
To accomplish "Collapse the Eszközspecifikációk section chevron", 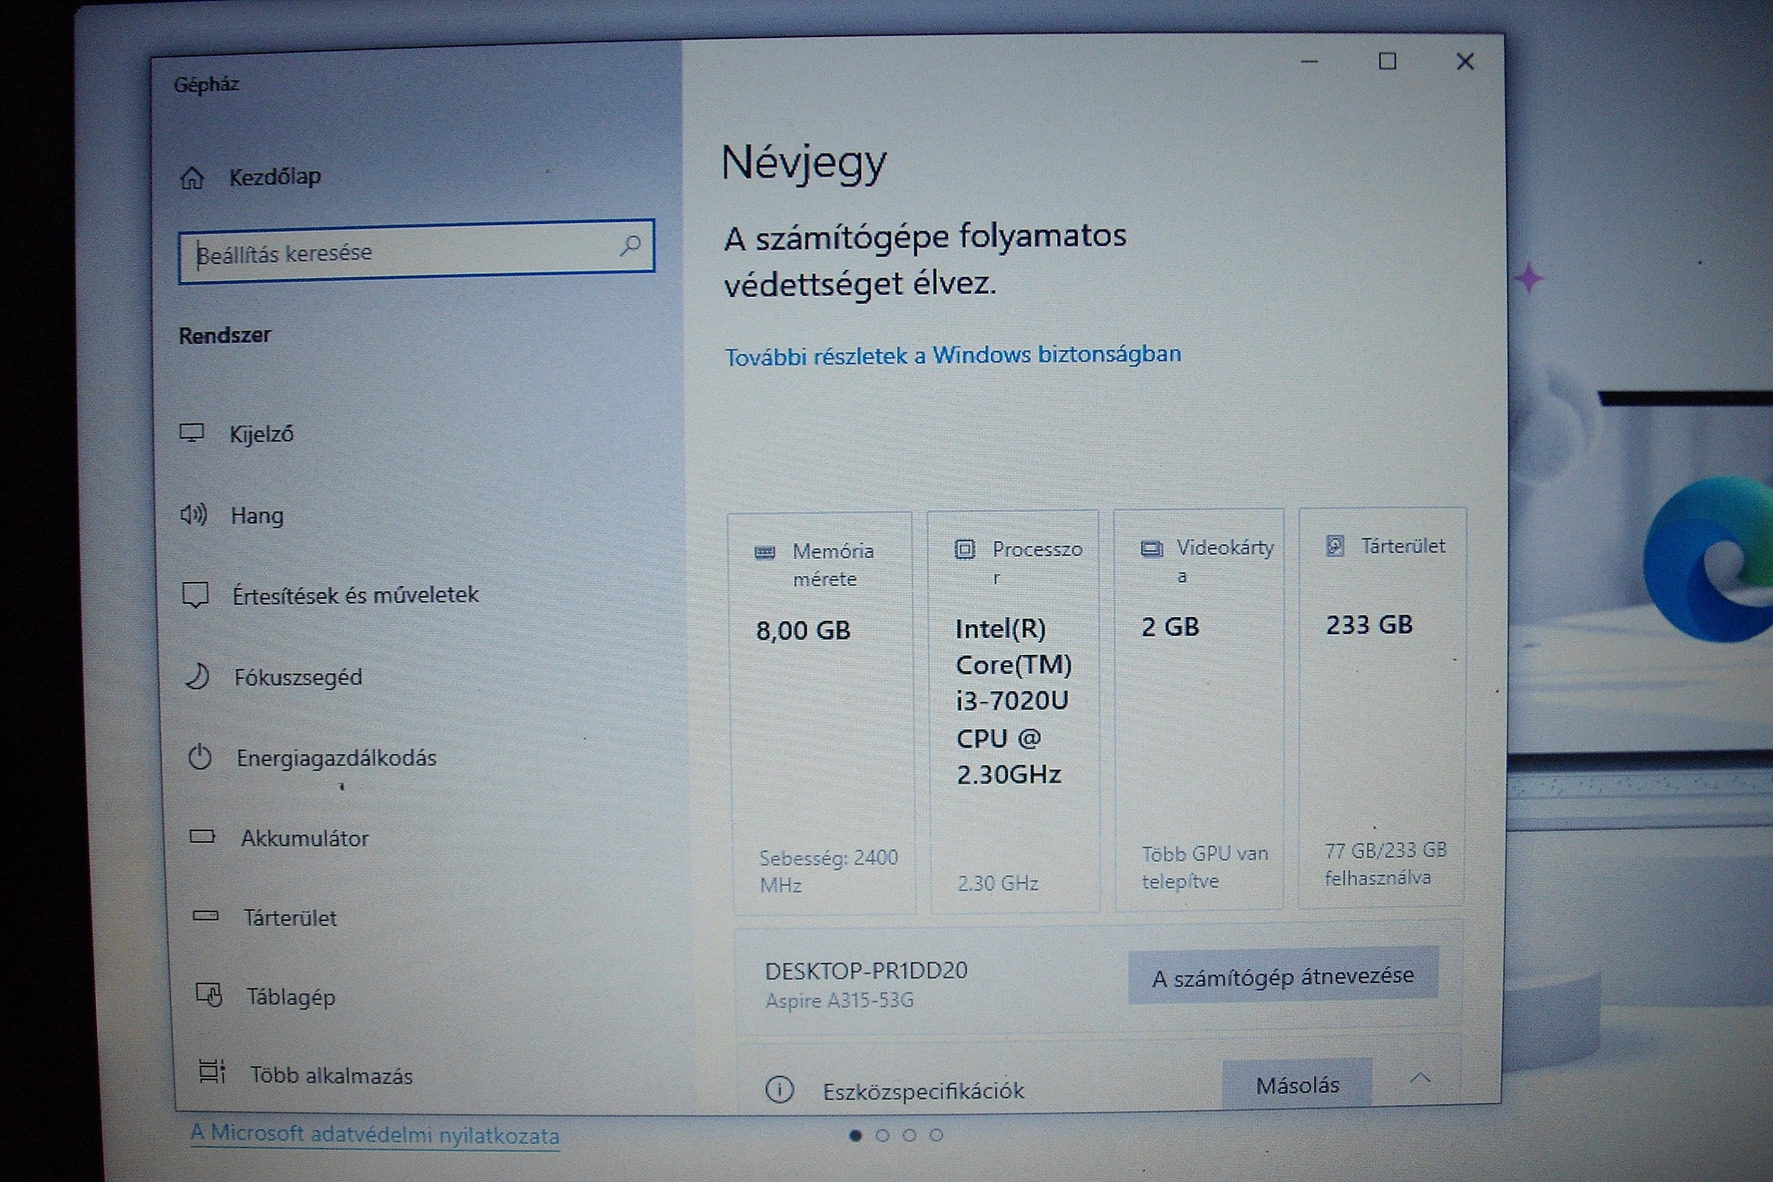I will click(1420, 1078).
